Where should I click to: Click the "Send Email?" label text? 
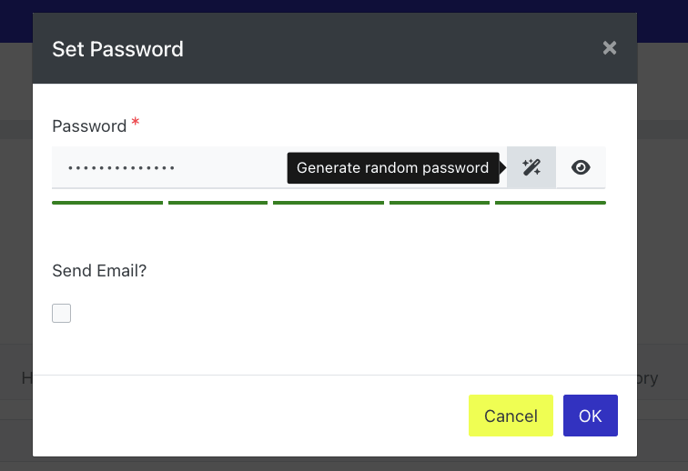pos(99,270)
